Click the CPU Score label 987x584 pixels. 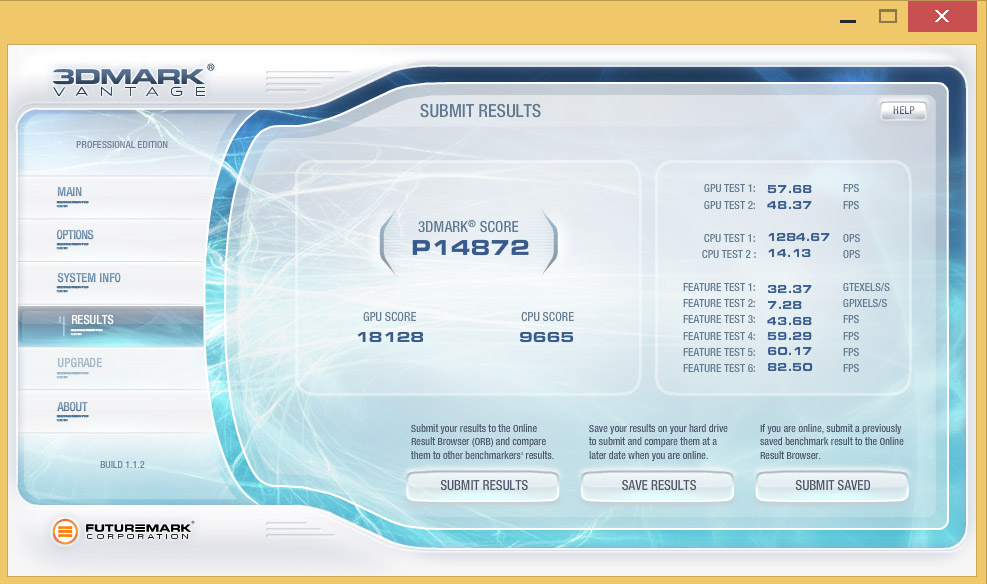[547, 317]
